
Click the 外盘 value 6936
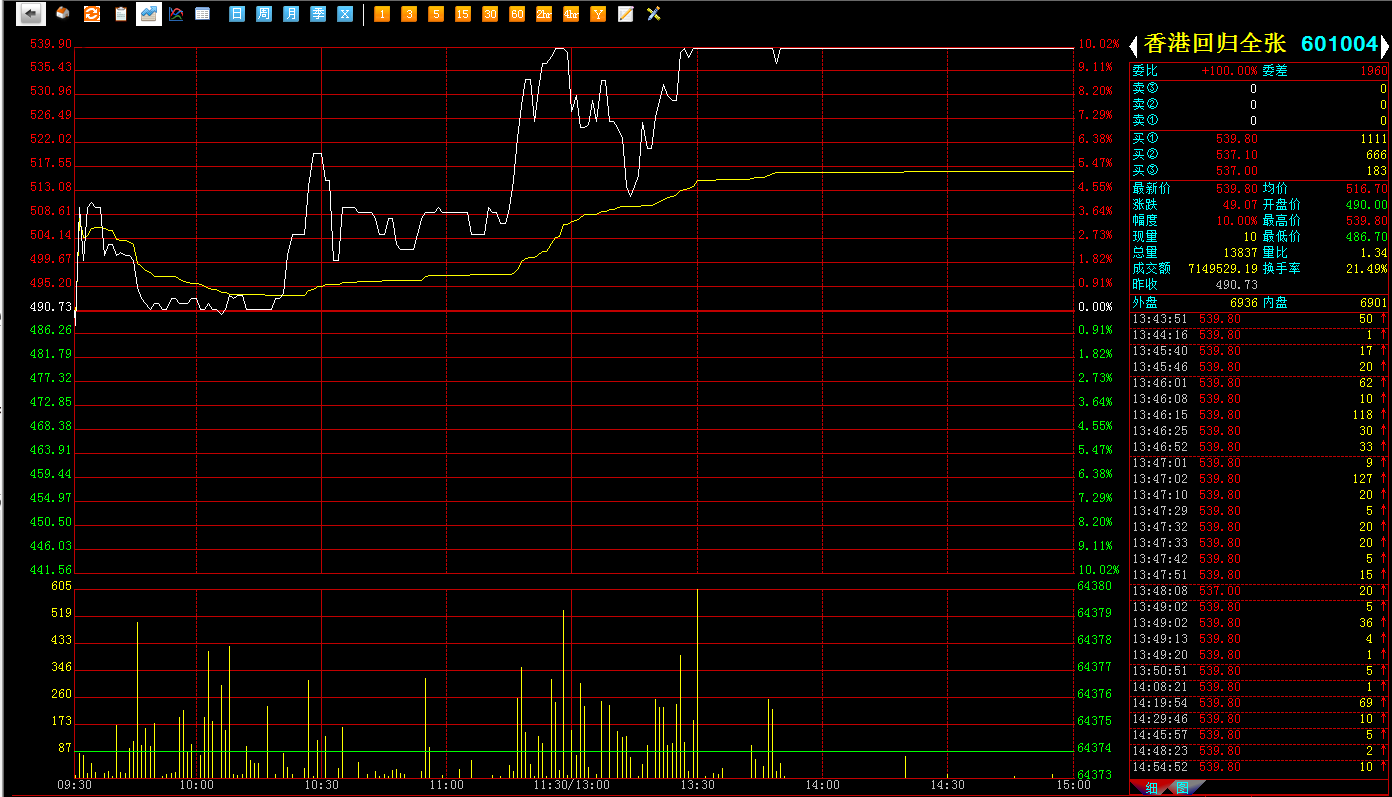(1244, 302)
